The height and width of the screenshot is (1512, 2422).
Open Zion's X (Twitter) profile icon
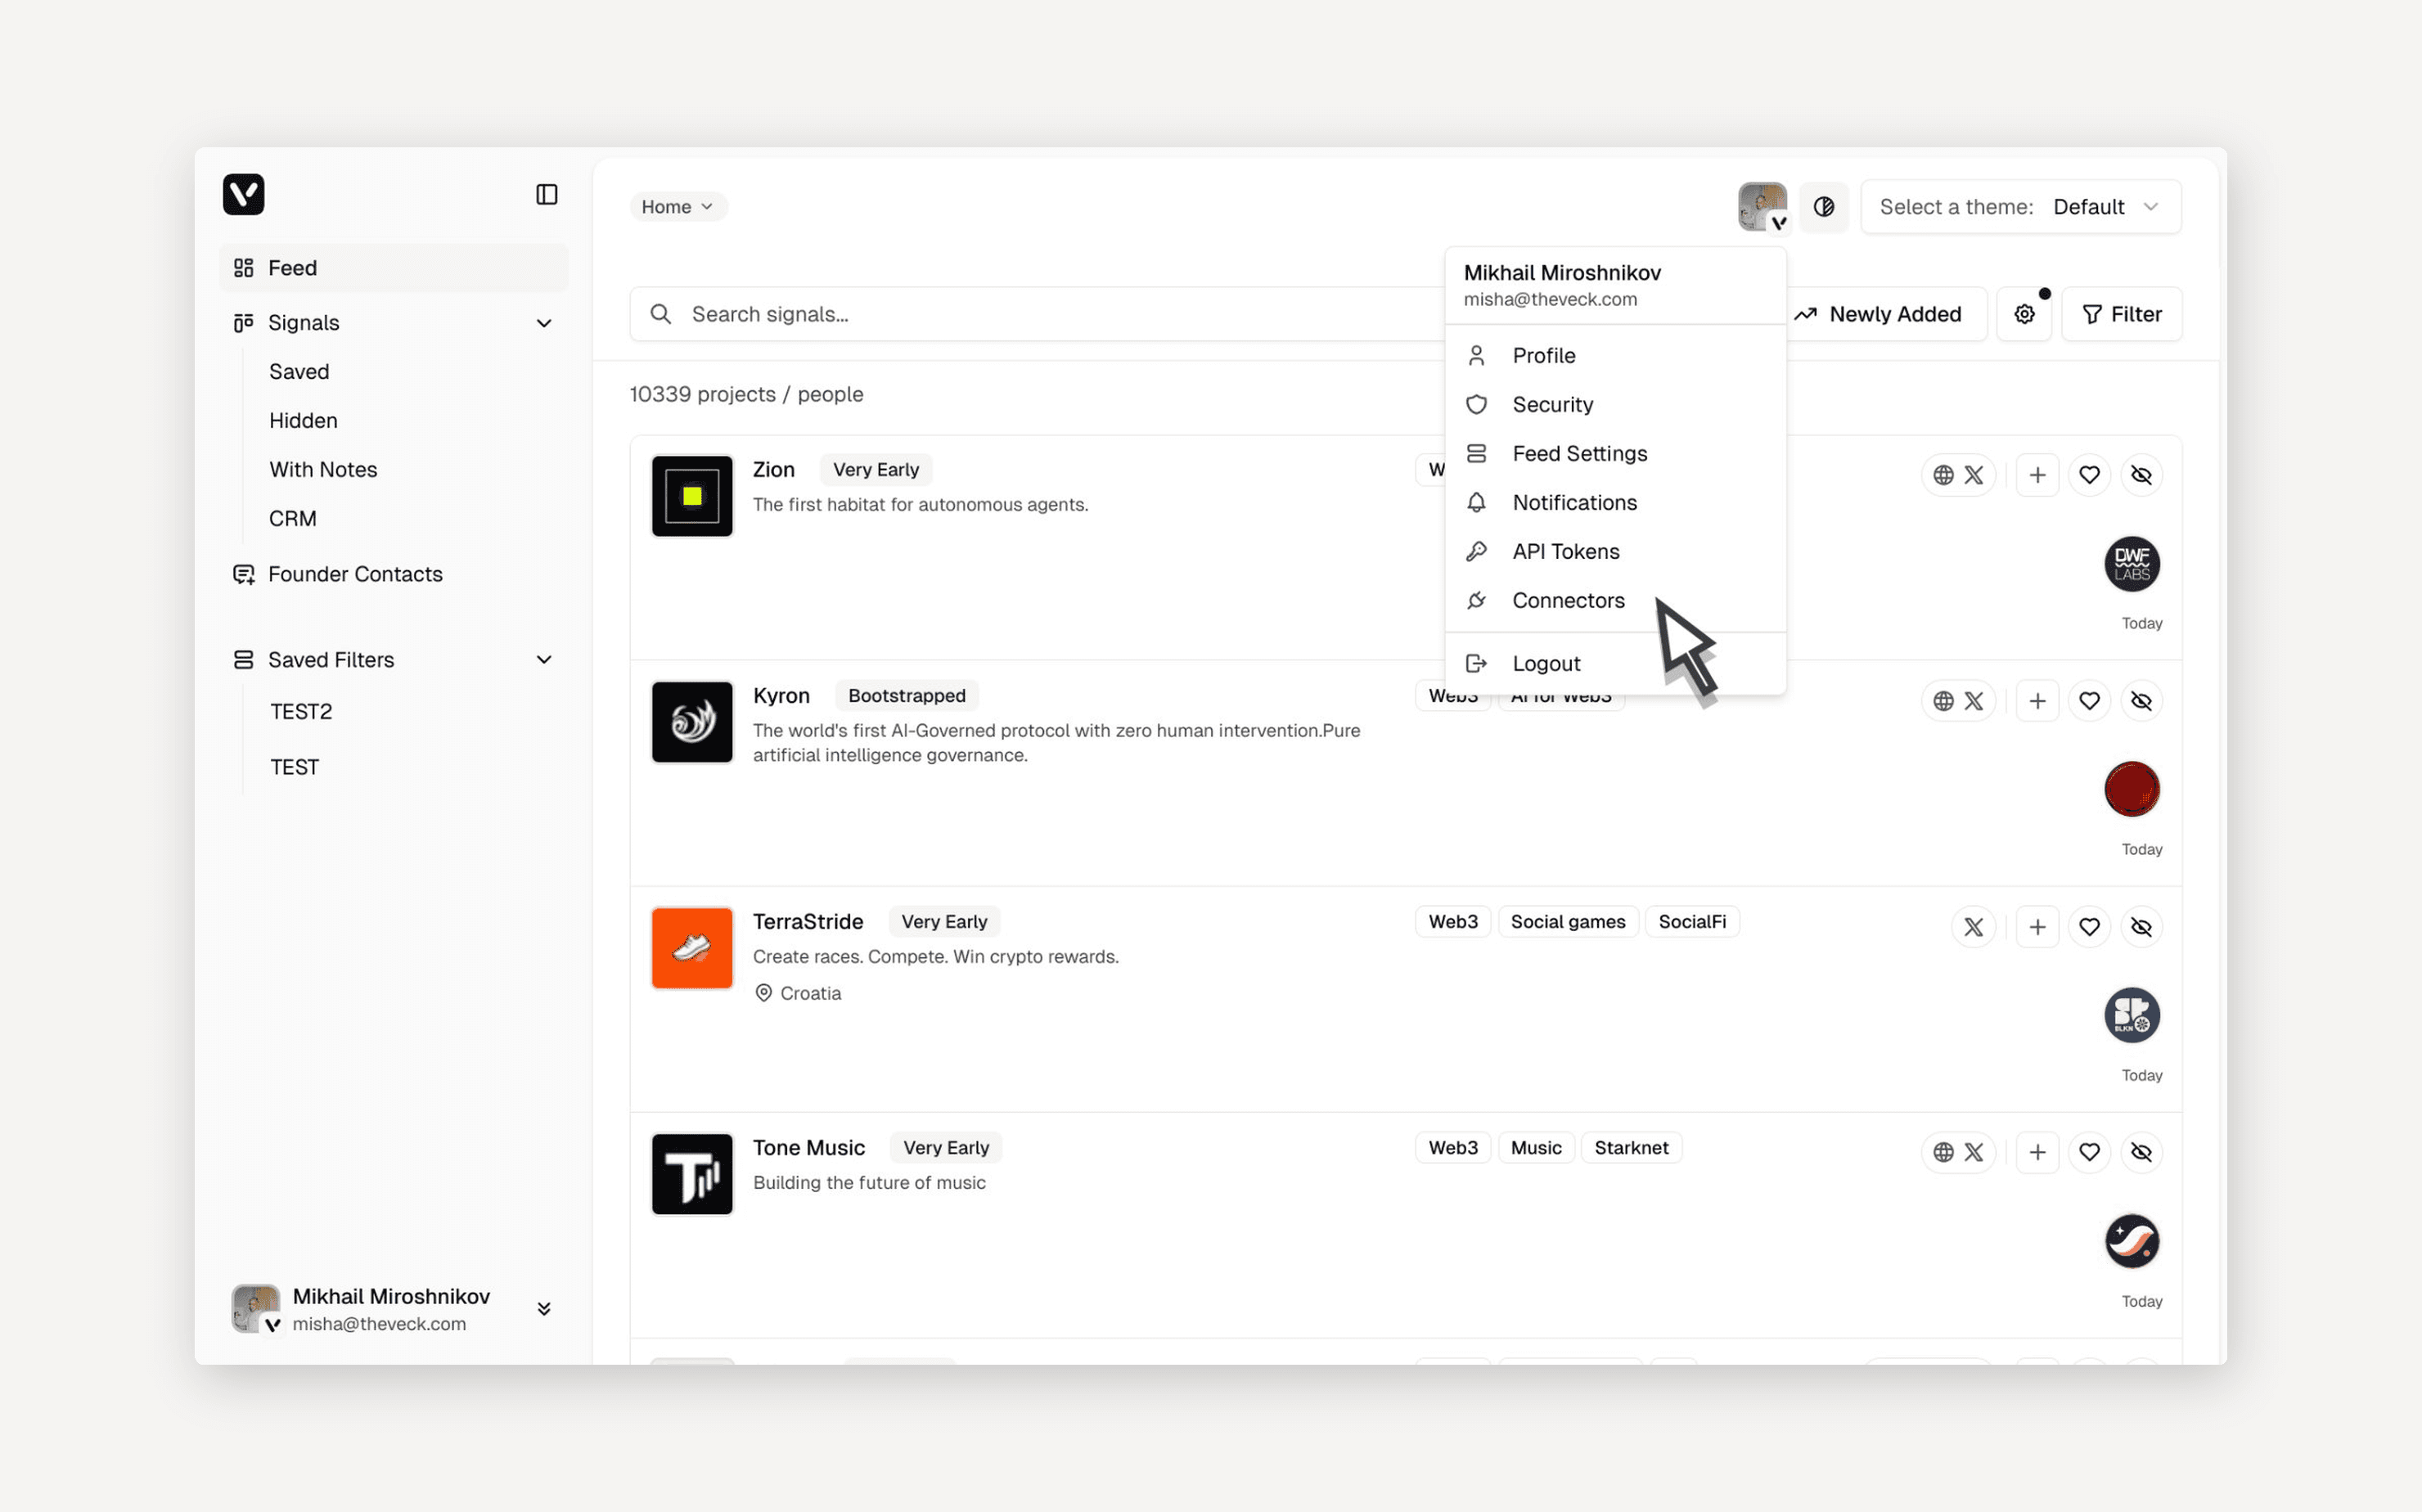point(1973,475)
